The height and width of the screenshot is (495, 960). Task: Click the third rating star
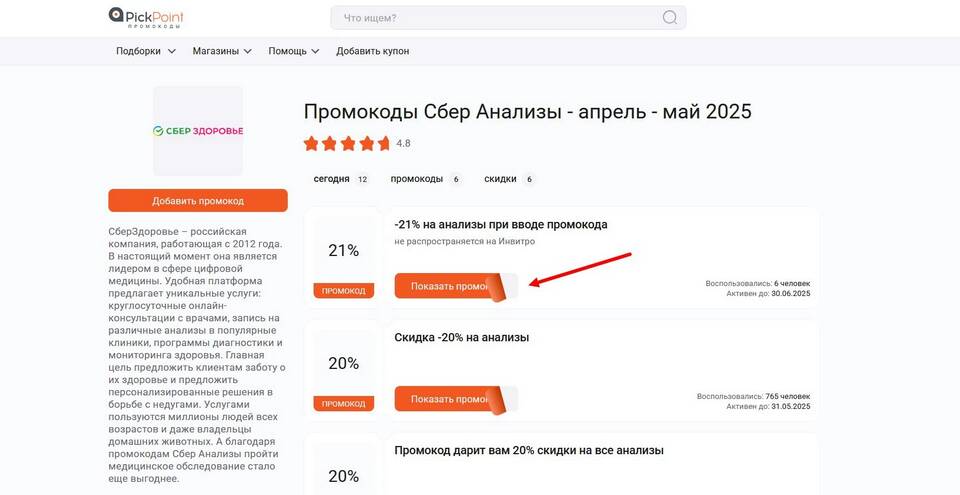click(348, 144)
